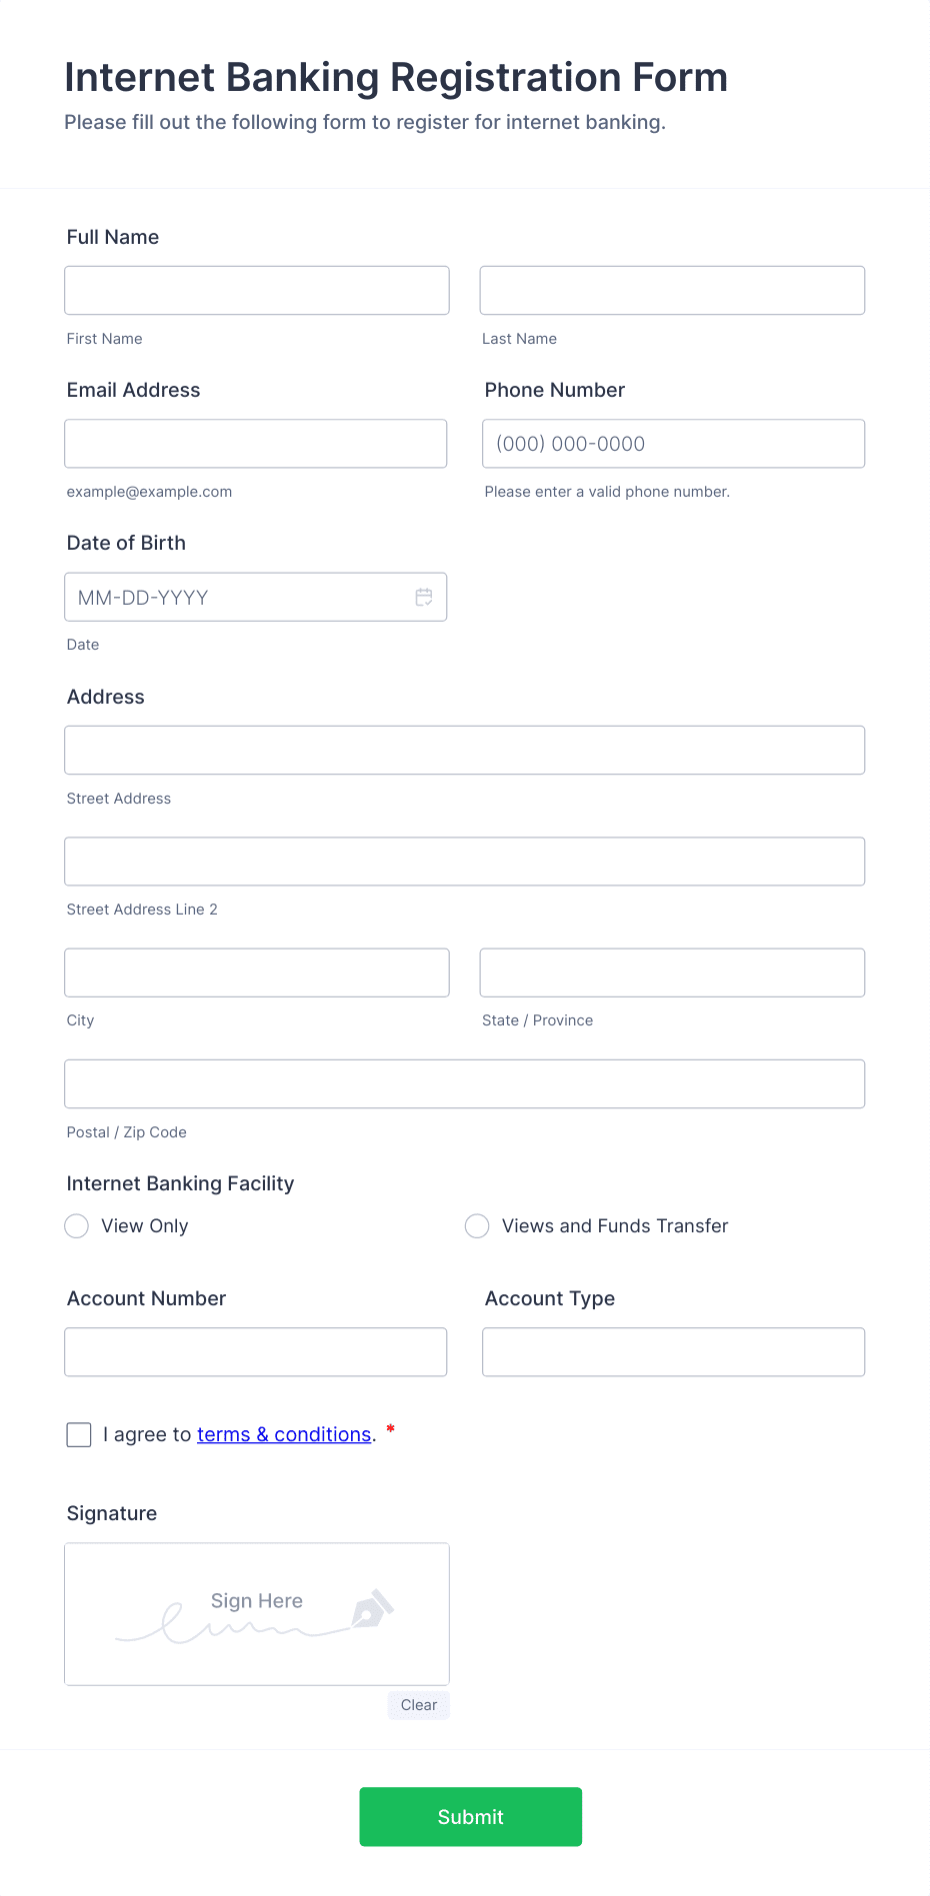The height and width of the screenshot is (1896, 930).
Task: Click inside the First Name field
Action: click(256, 290)
